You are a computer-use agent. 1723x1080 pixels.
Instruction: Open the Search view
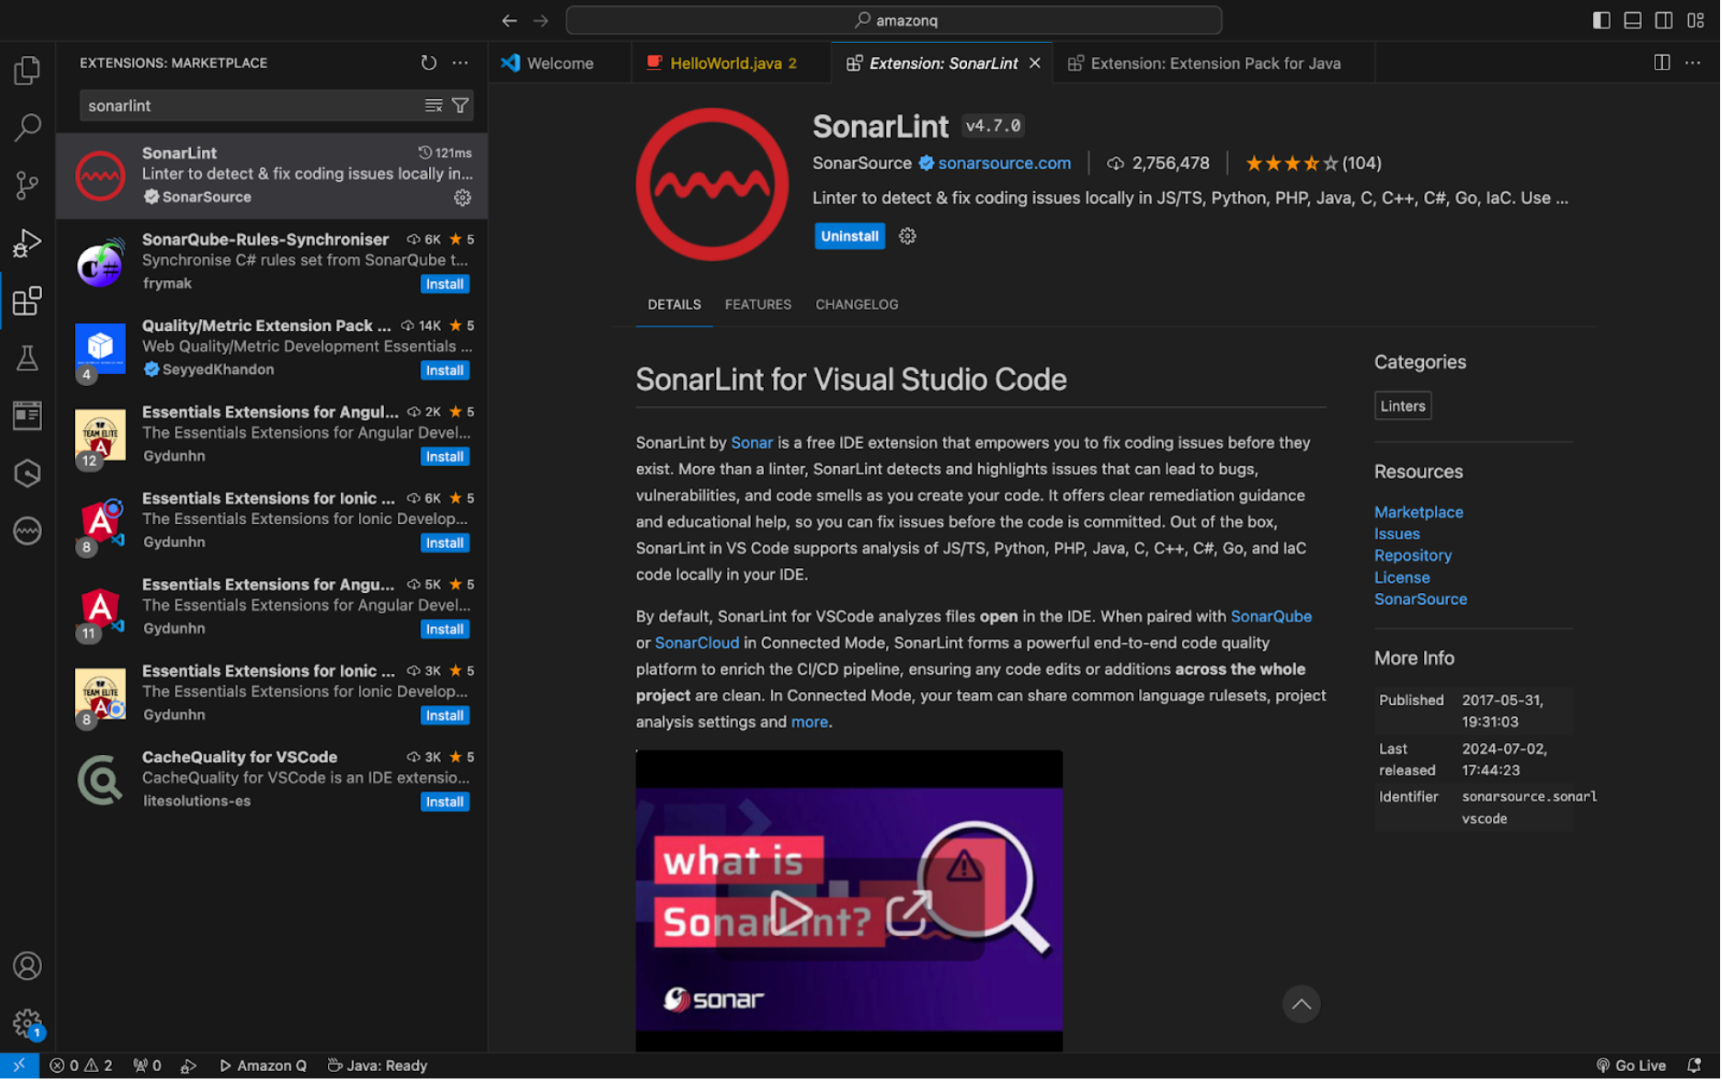(x=27, y=128)
